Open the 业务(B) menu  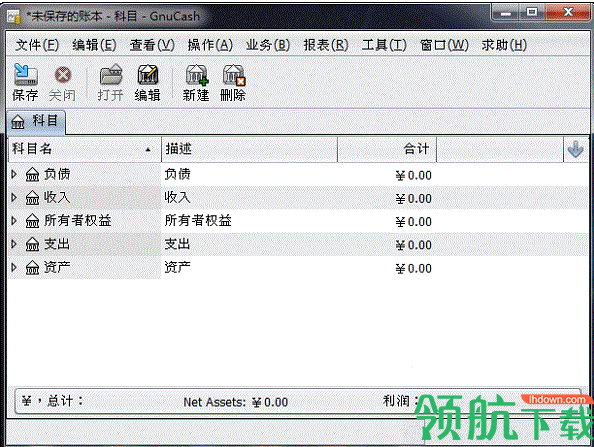[x=268, y=45]
